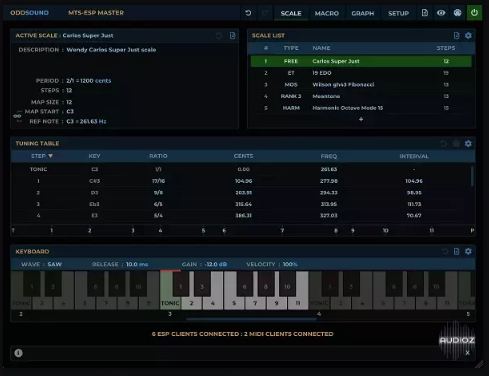Click the Scale List file icon
The width and height of the screenshot is (489, 376).
456,35
